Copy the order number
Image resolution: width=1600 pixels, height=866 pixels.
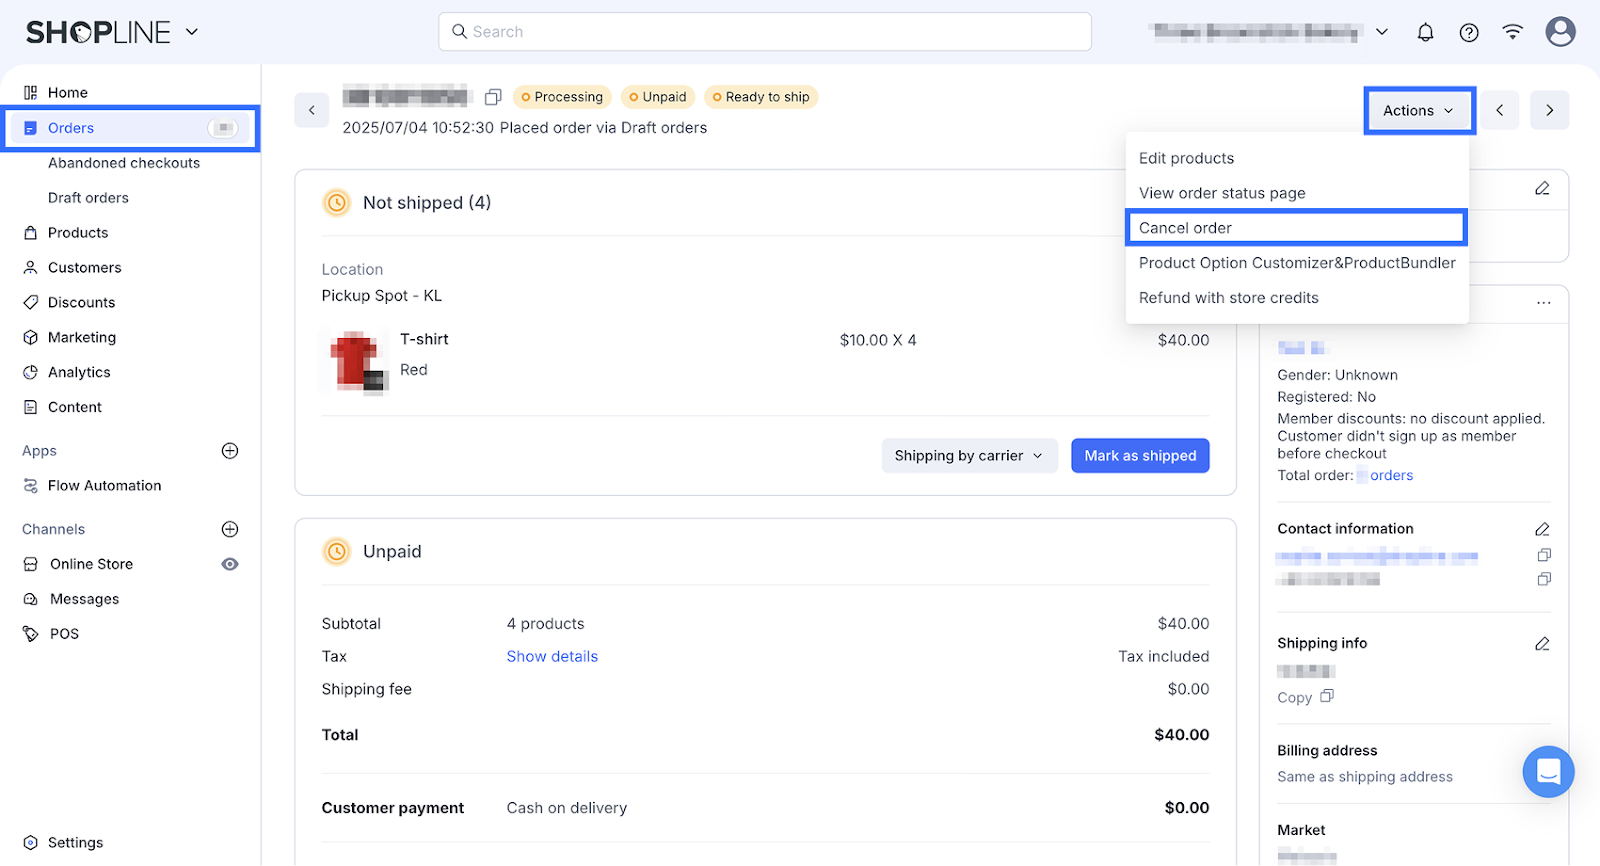click(493, 97)
